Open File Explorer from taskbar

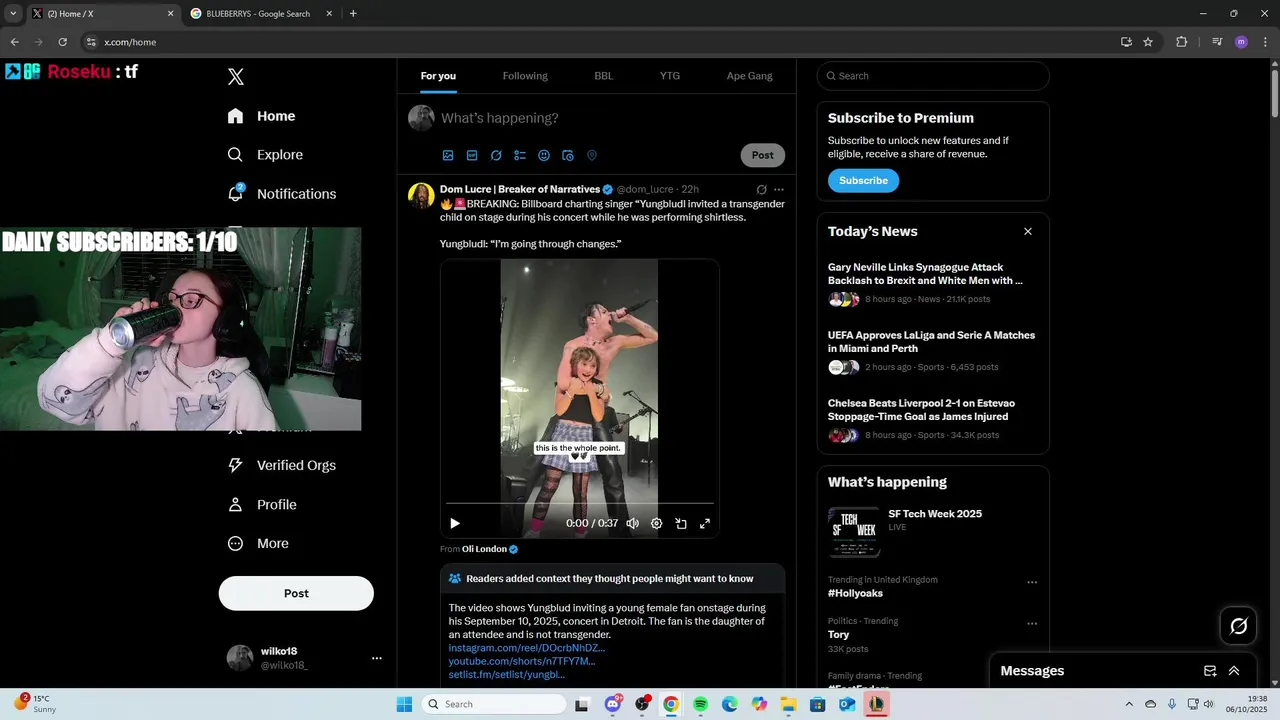(789, 704)
